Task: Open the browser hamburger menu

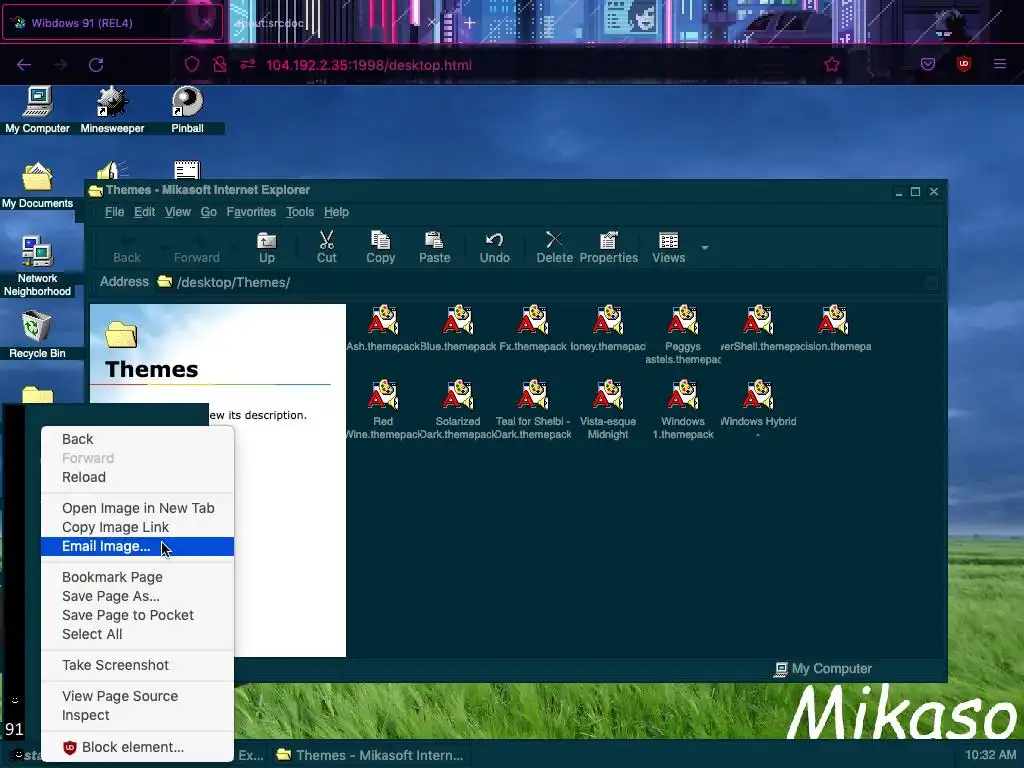Action: pos(1000,64)
